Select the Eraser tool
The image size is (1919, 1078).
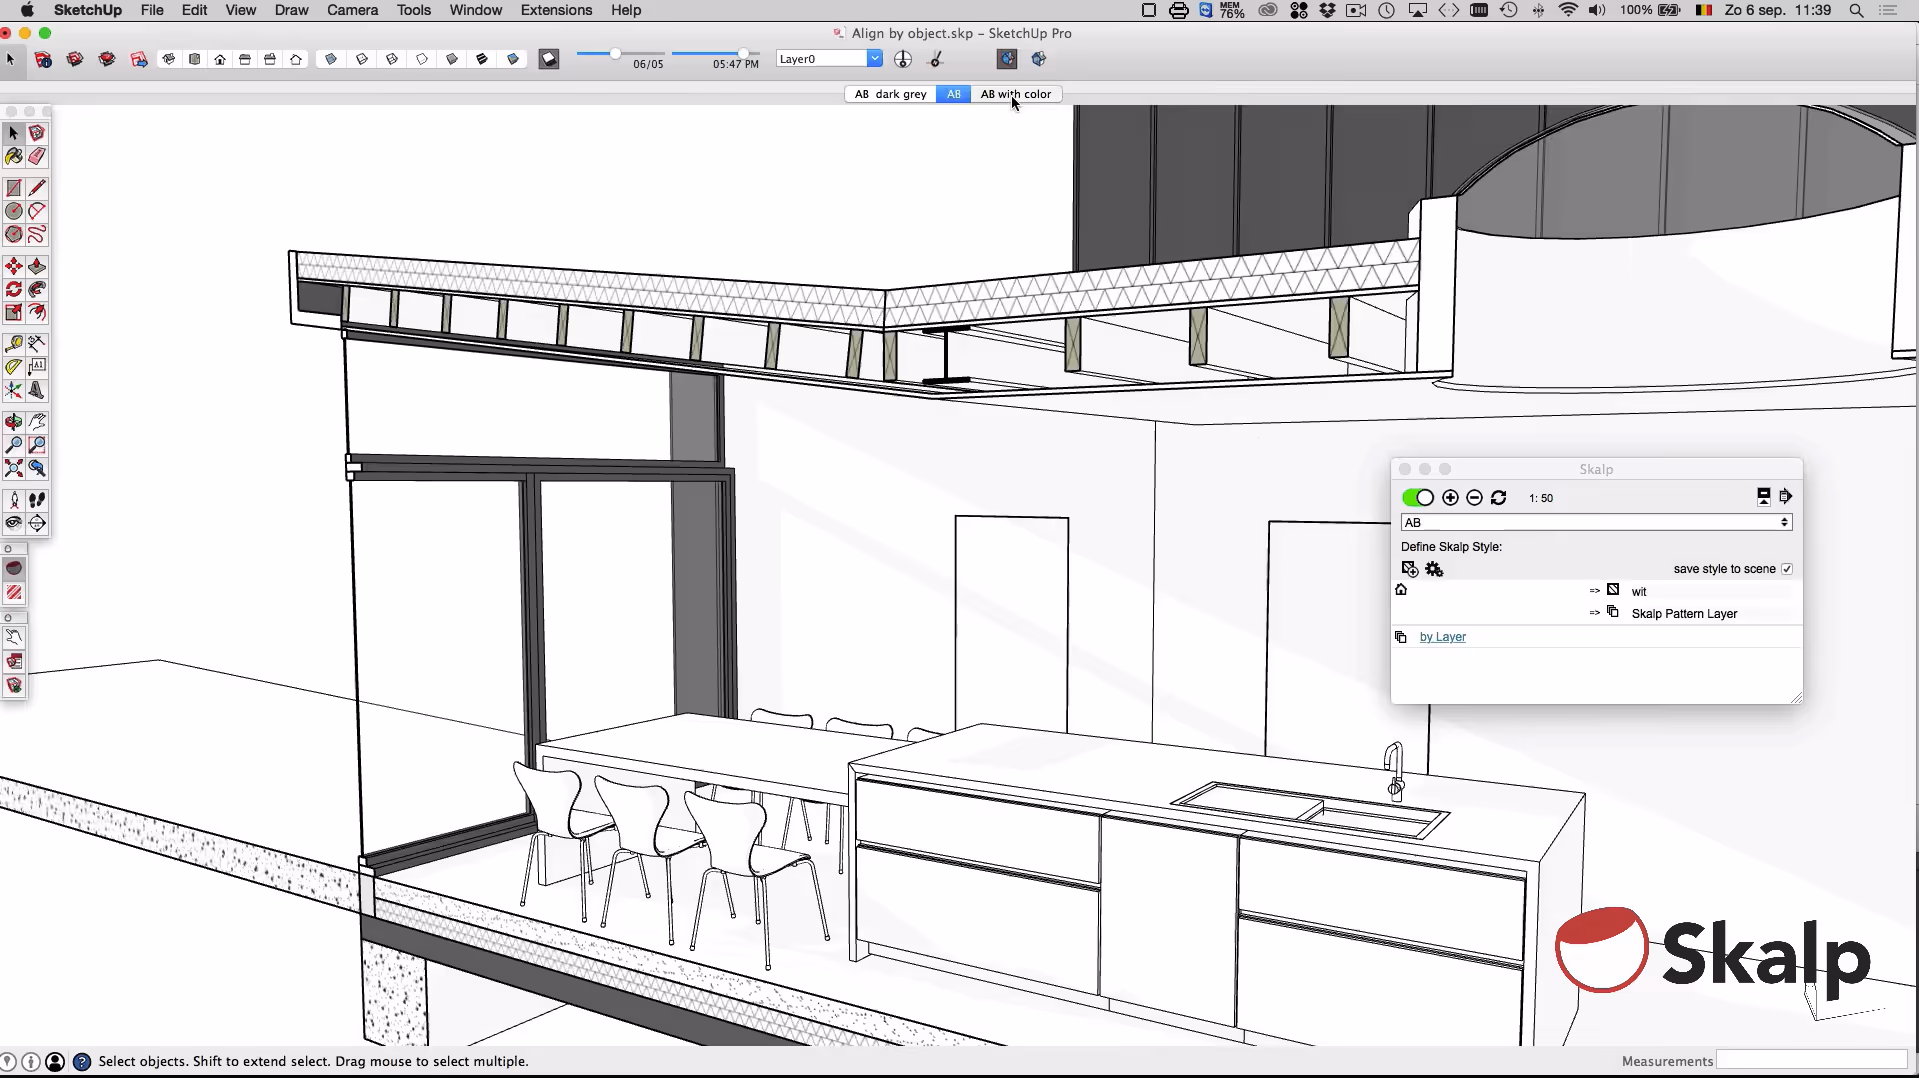click(37, 157)
